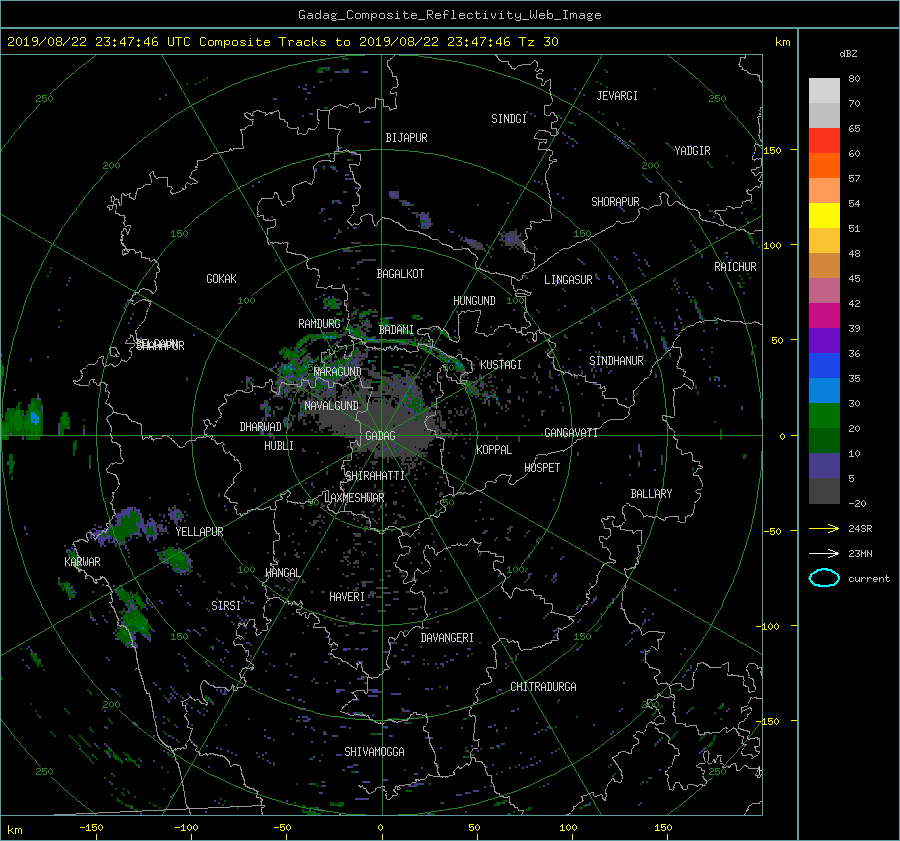The height and width of the screenshot is (841, 900).
Task: Select the magenta 39-42 dBZ color swatch
Action: coord(824,316)
